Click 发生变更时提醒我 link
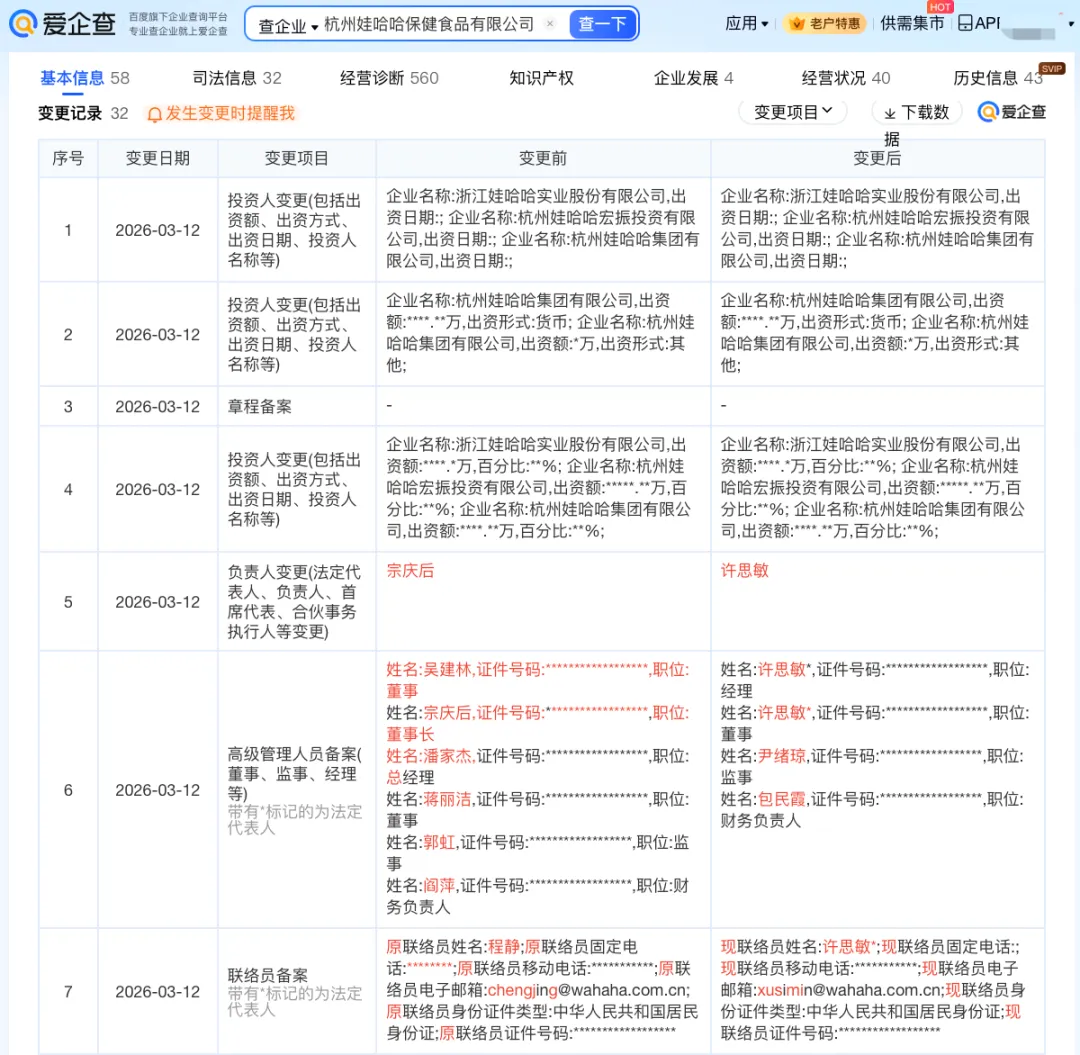Screen dimensions: 1080x1055 pyautogui.click(x=230, y=113)
